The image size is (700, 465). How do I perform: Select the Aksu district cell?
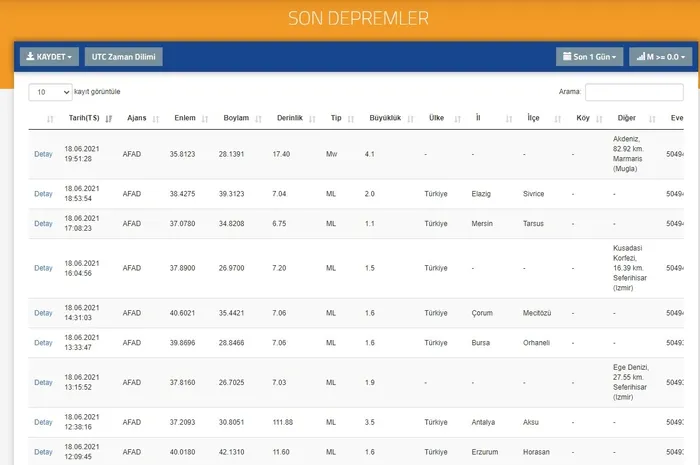tap(531, 422)
